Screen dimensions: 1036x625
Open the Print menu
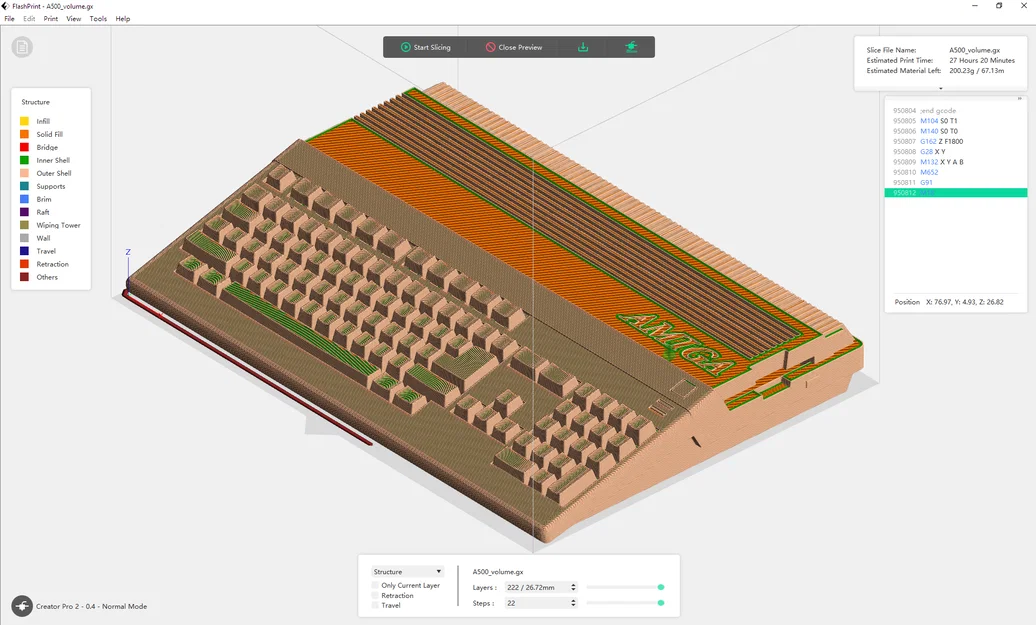[x=50, y=18]
